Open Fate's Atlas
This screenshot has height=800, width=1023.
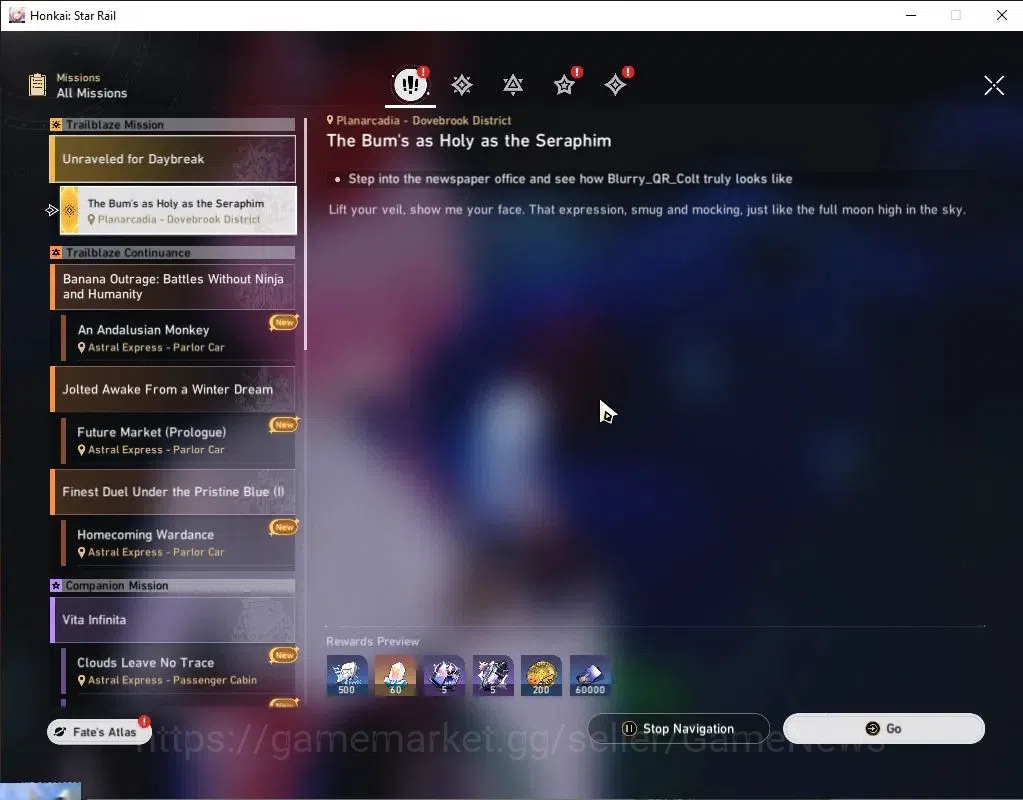coord(99,732)
